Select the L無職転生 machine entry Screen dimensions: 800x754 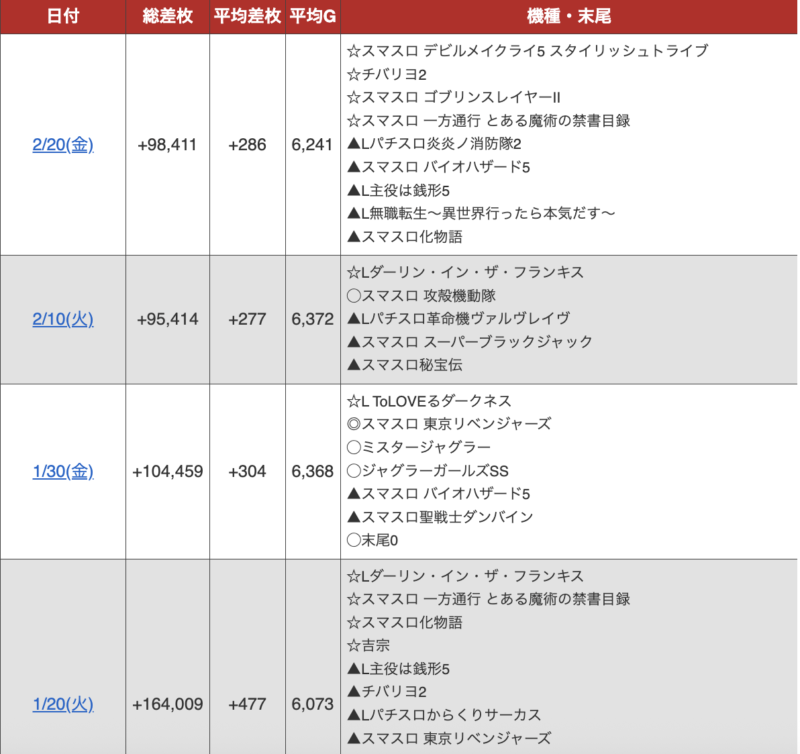point(480,213)
